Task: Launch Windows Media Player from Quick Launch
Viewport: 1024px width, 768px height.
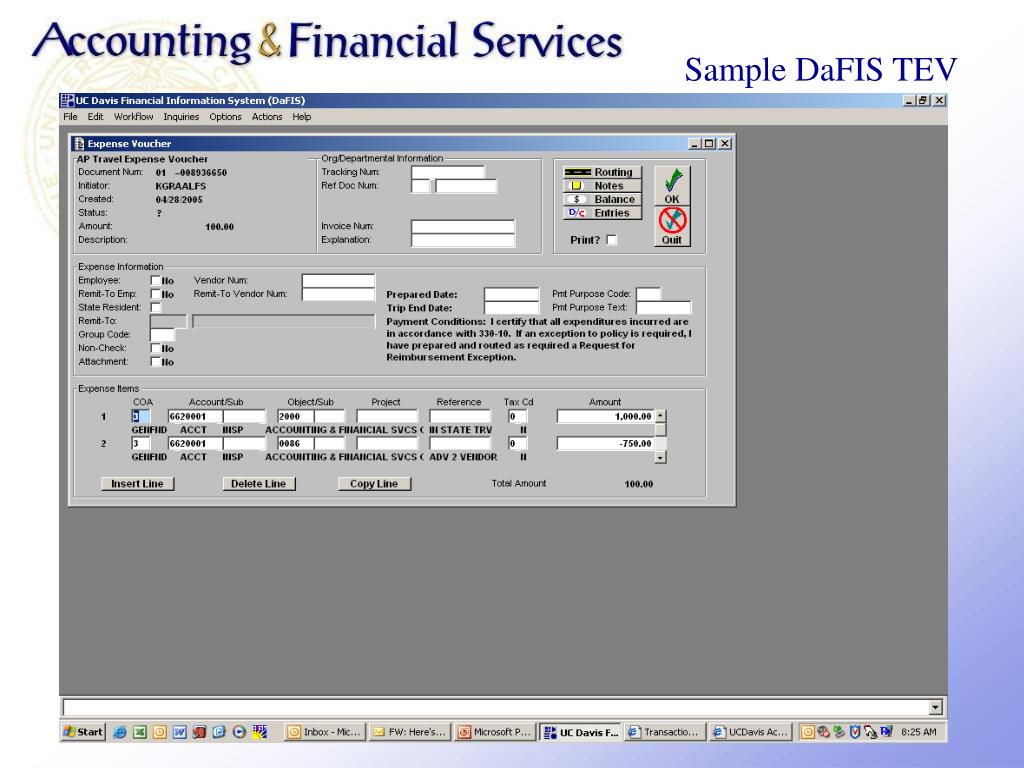Action: click(239, 732)
